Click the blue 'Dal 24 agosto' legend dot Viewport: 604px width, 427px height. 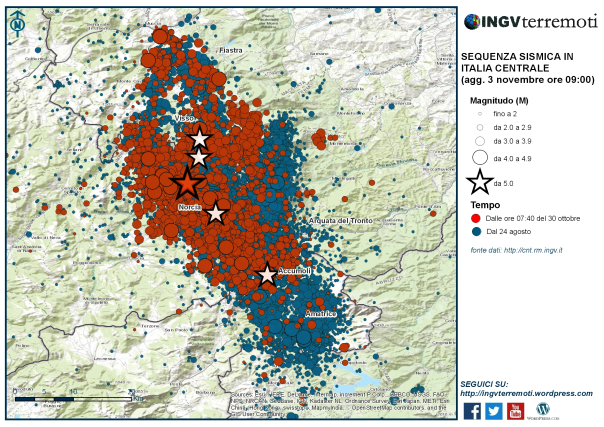pos(476,231)
